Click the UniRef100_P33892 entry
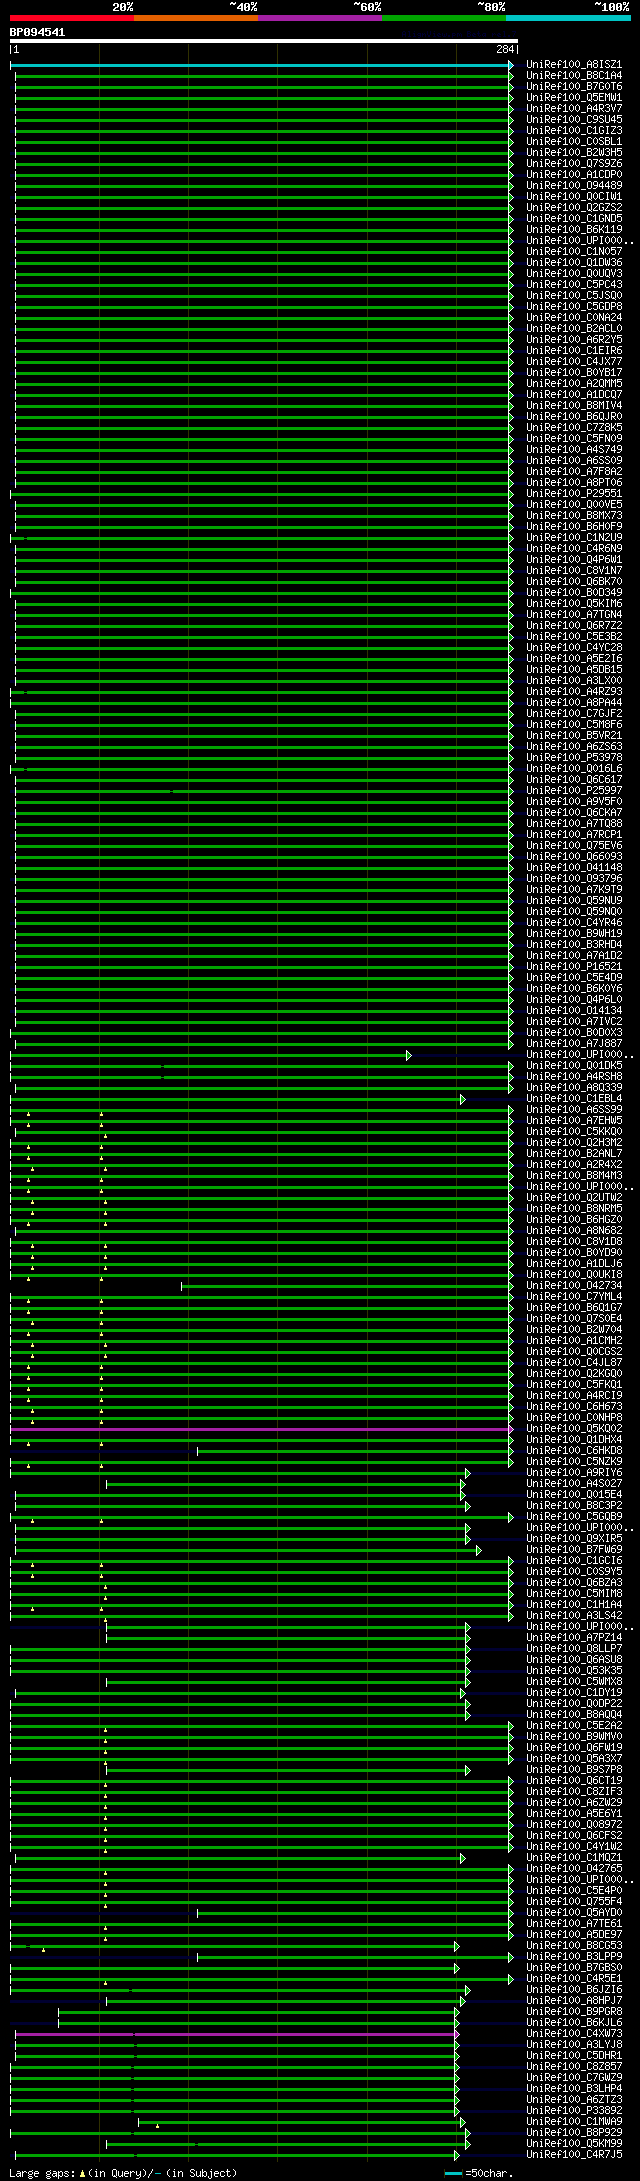This screenshot has height=2181, width=640. click(574, 2111)
